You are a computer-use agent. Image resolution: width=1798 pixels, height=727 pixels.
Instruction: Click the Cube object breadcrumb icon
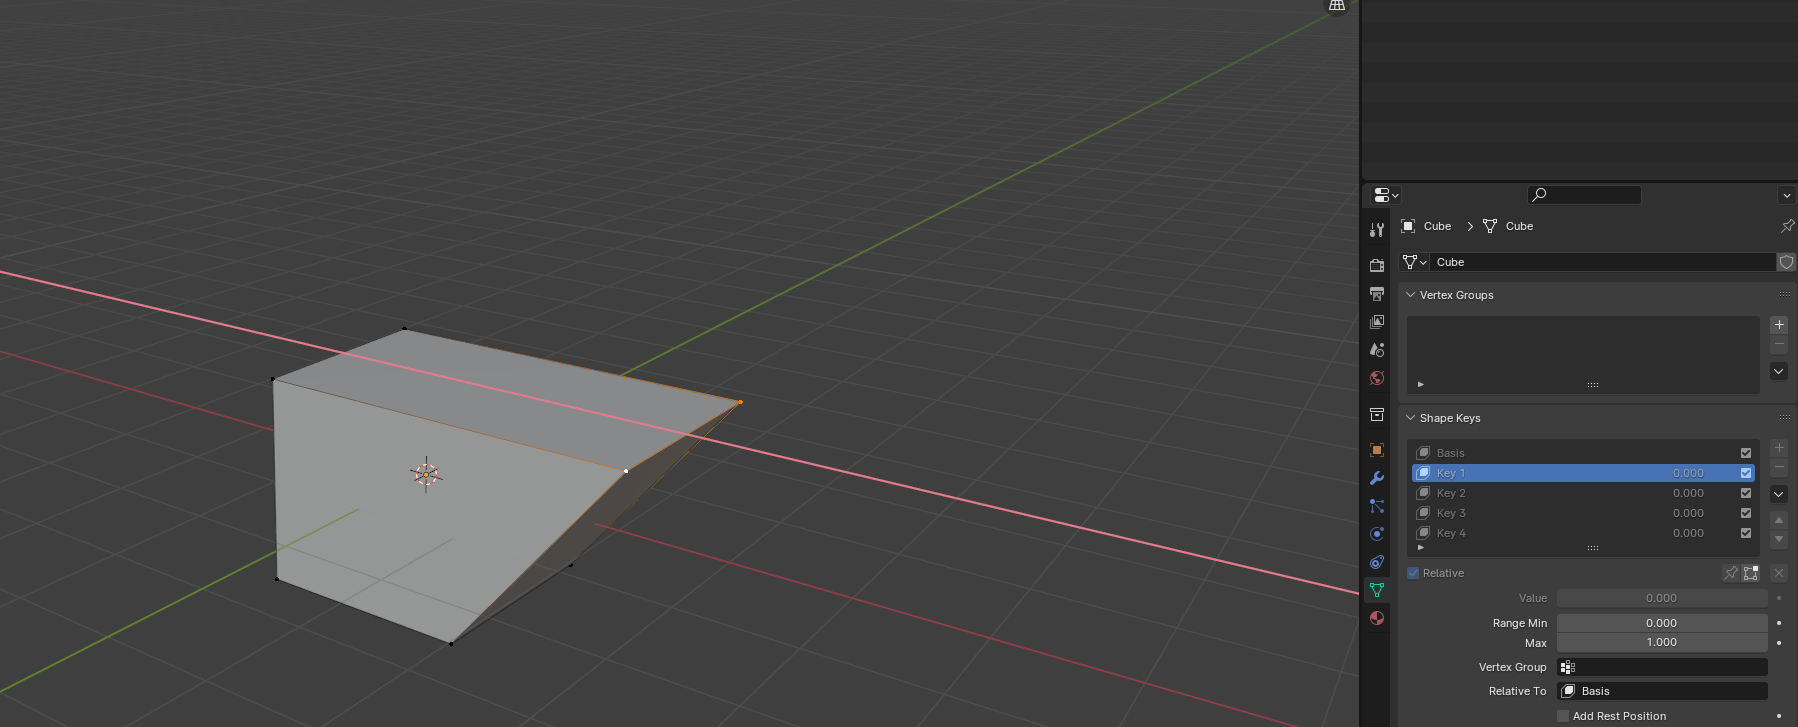[1408, 226]
